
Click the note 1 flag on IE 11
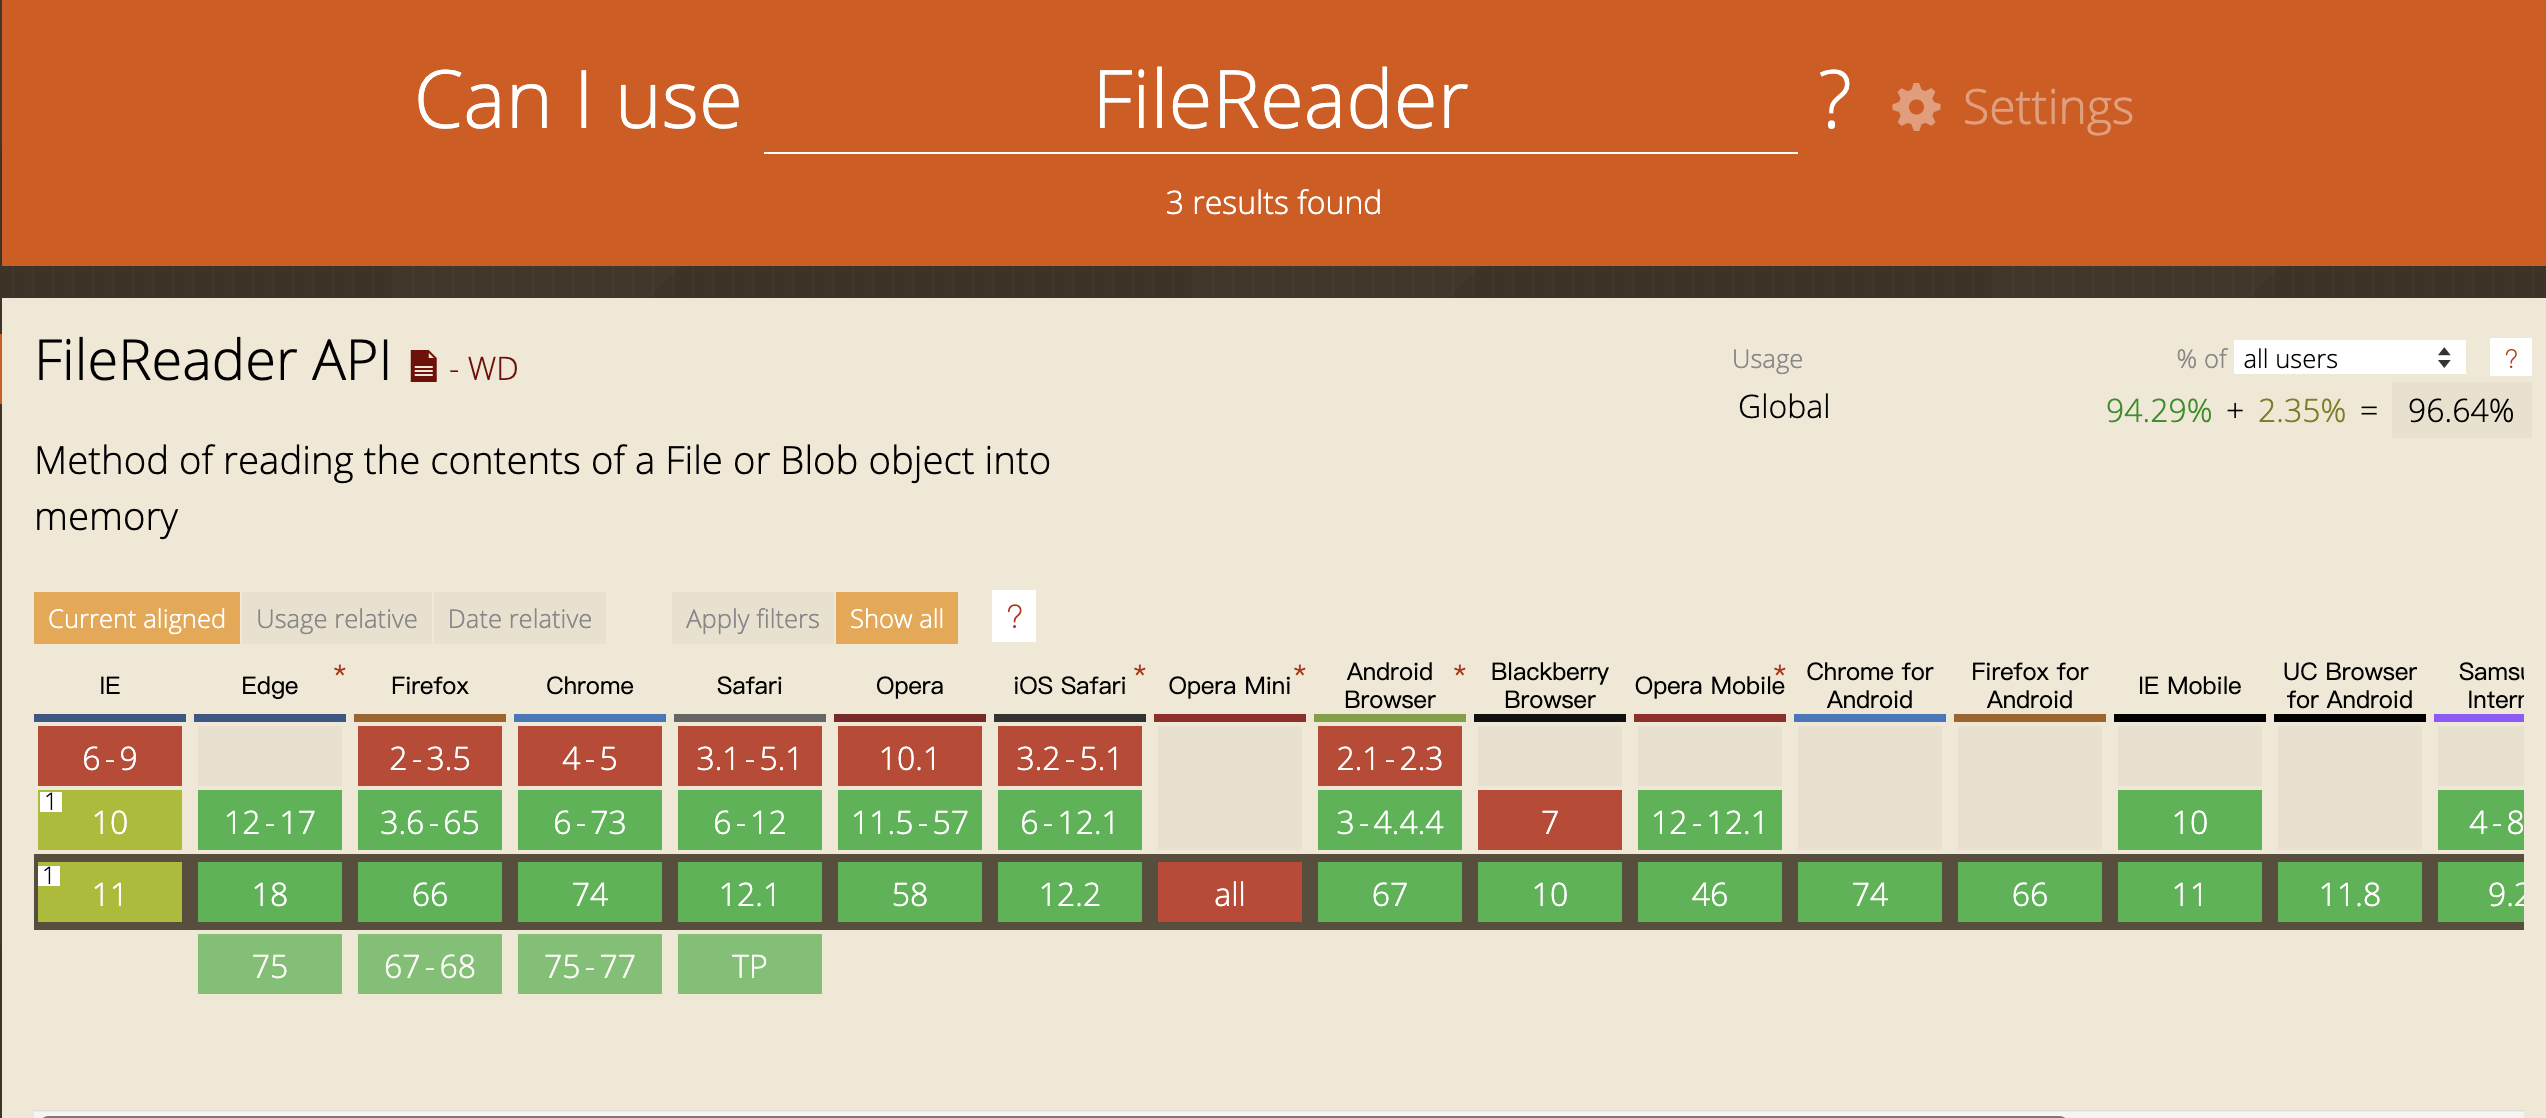click(49, 876)
